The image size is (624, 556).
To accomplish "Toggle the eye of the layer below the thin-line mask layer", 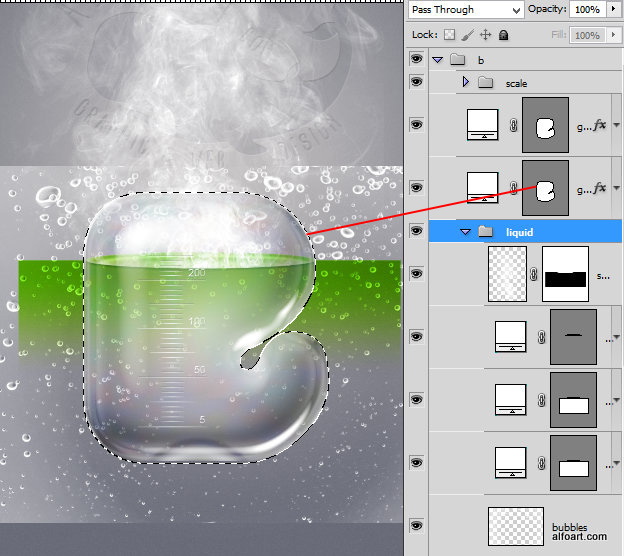I will [416, 400].
